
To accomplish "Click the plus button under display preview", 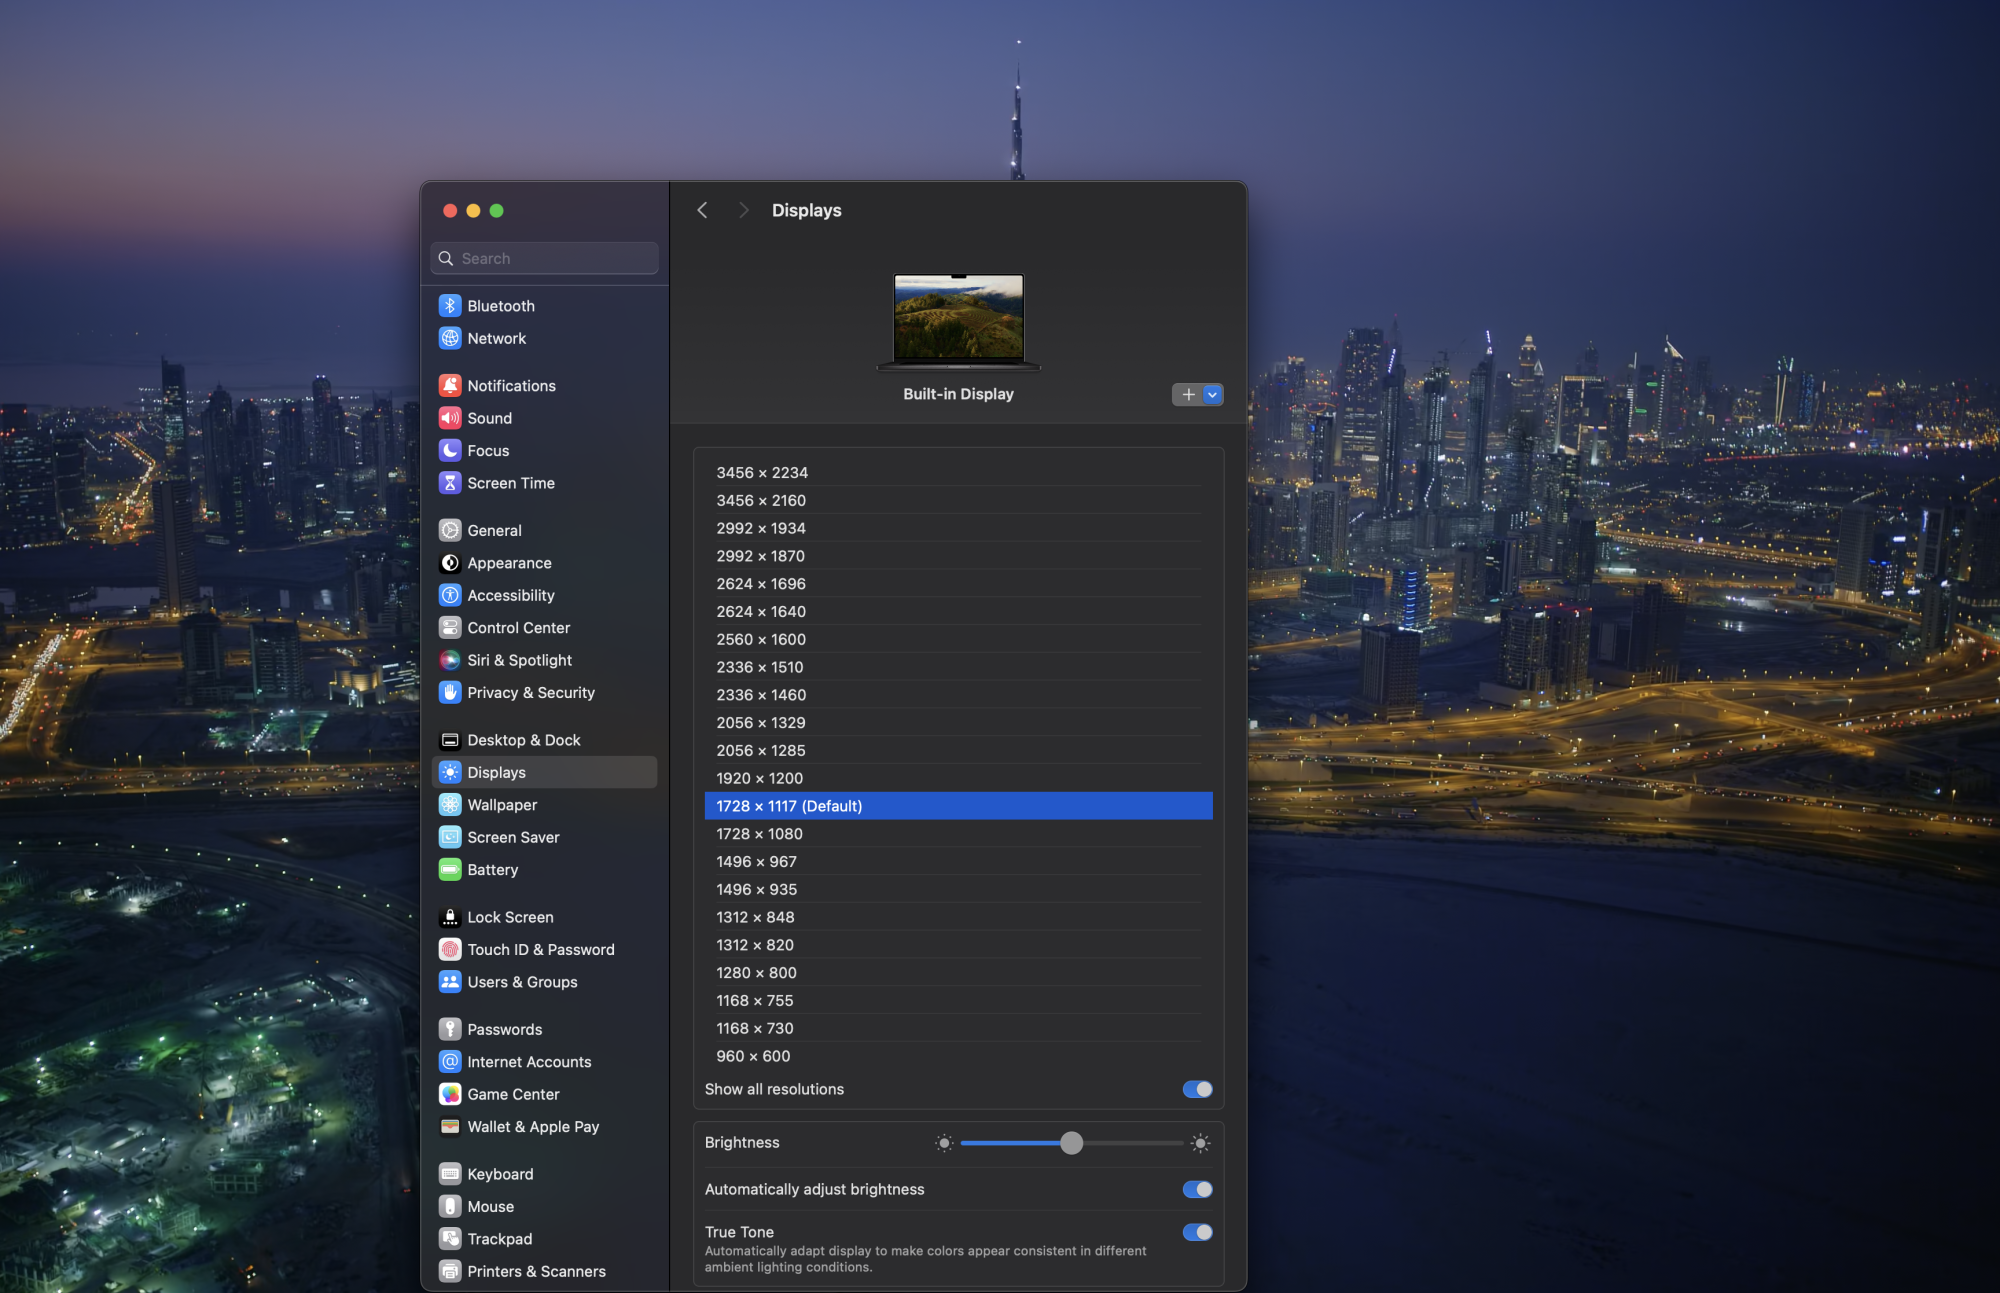I will [1188, 395].
